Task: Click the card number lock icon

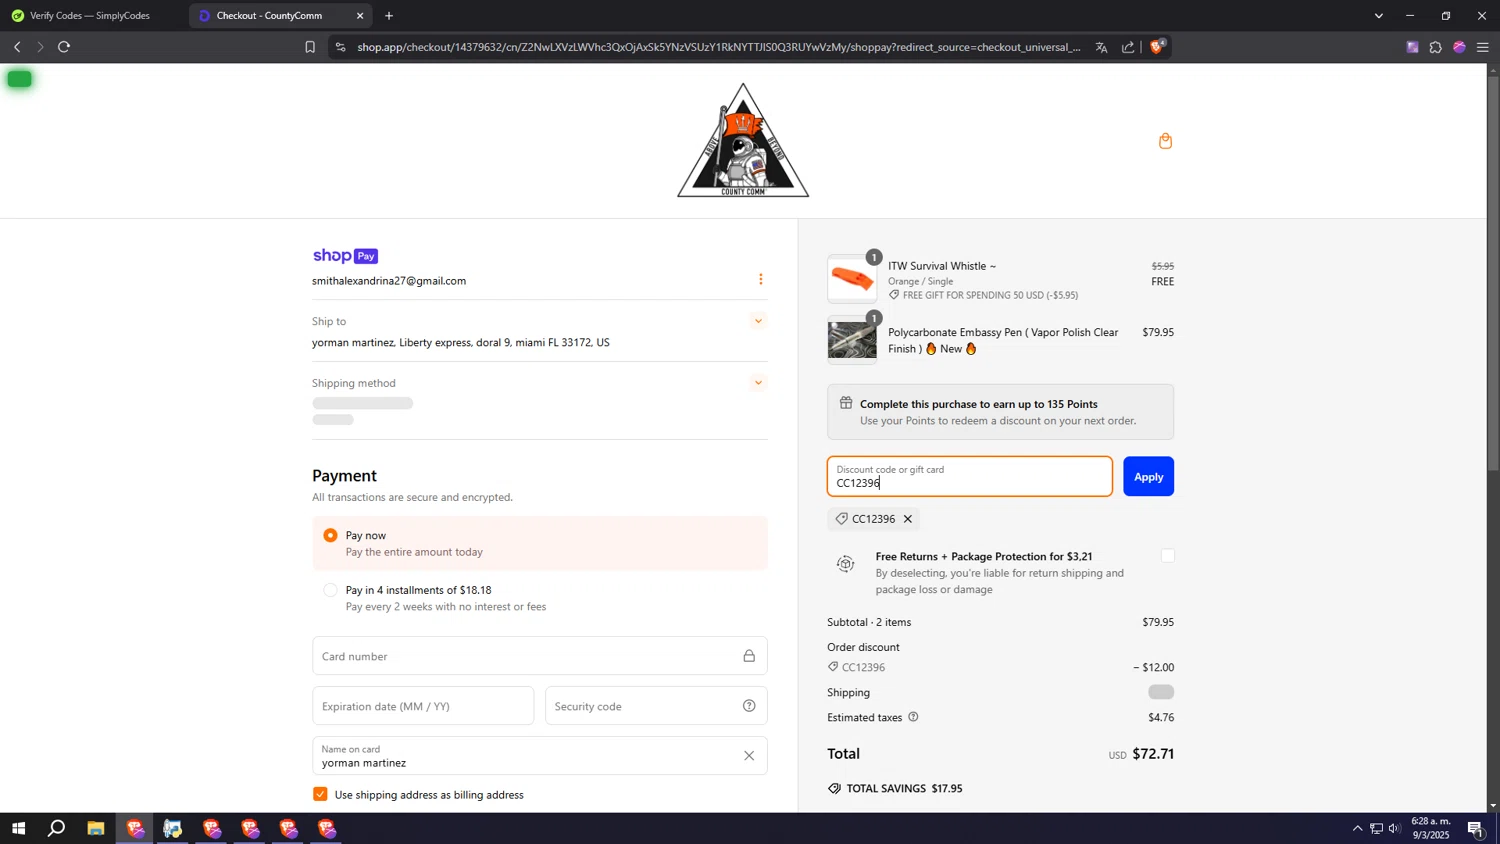Action: pyautogui.click(x=749, y=656)
